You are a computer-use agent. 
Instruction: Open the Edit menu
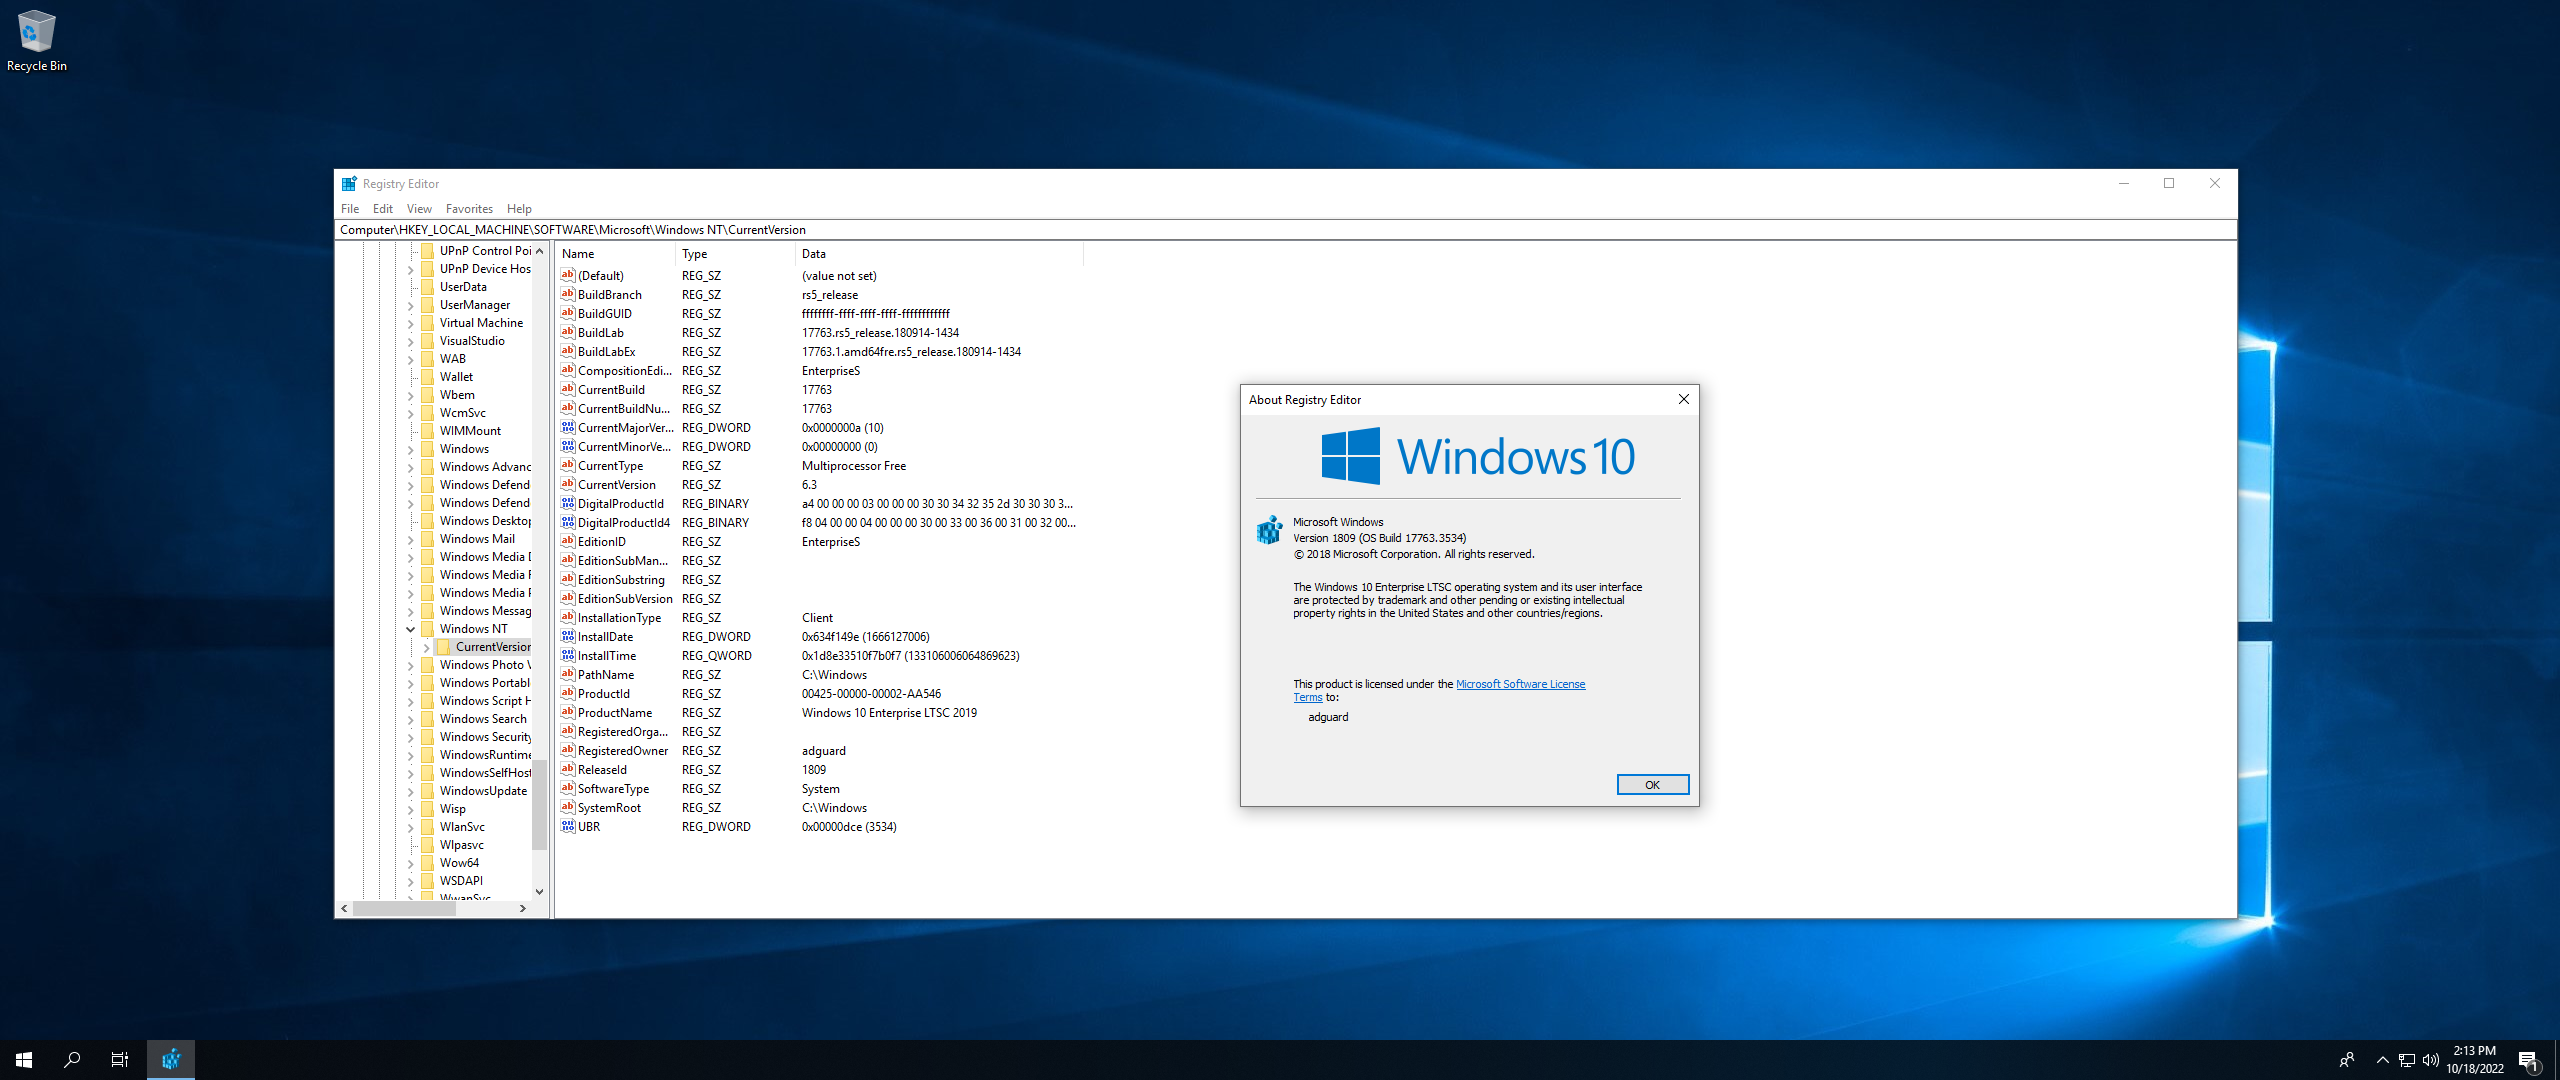383,209
